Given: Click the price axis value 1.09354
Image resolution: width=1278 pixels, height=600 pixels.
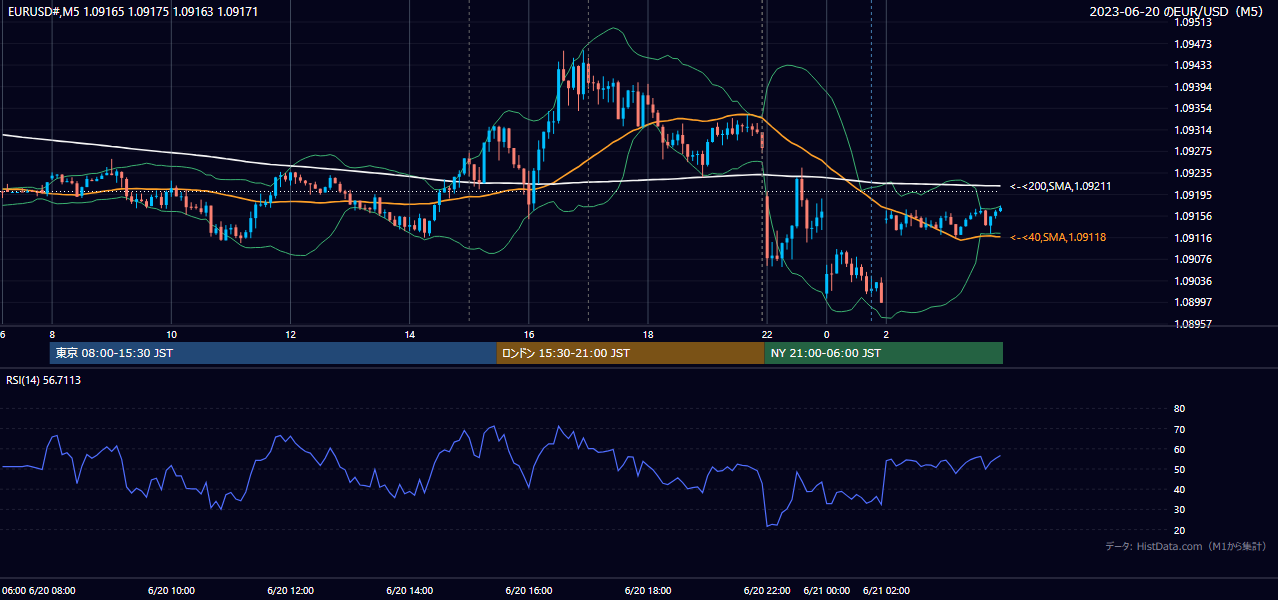Looking at the screenshot, I should point(1194,108).
